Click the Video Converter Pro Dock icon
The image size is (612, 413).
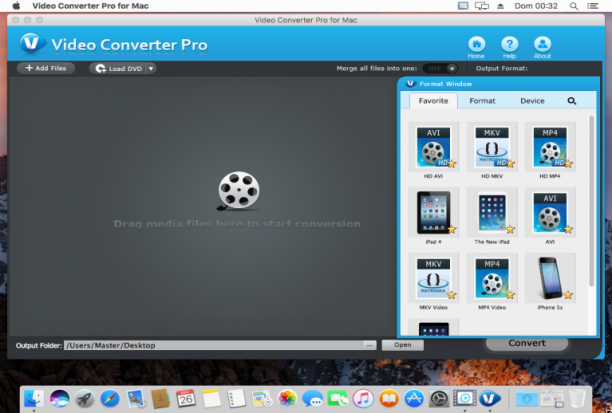(x=490, y=399)
